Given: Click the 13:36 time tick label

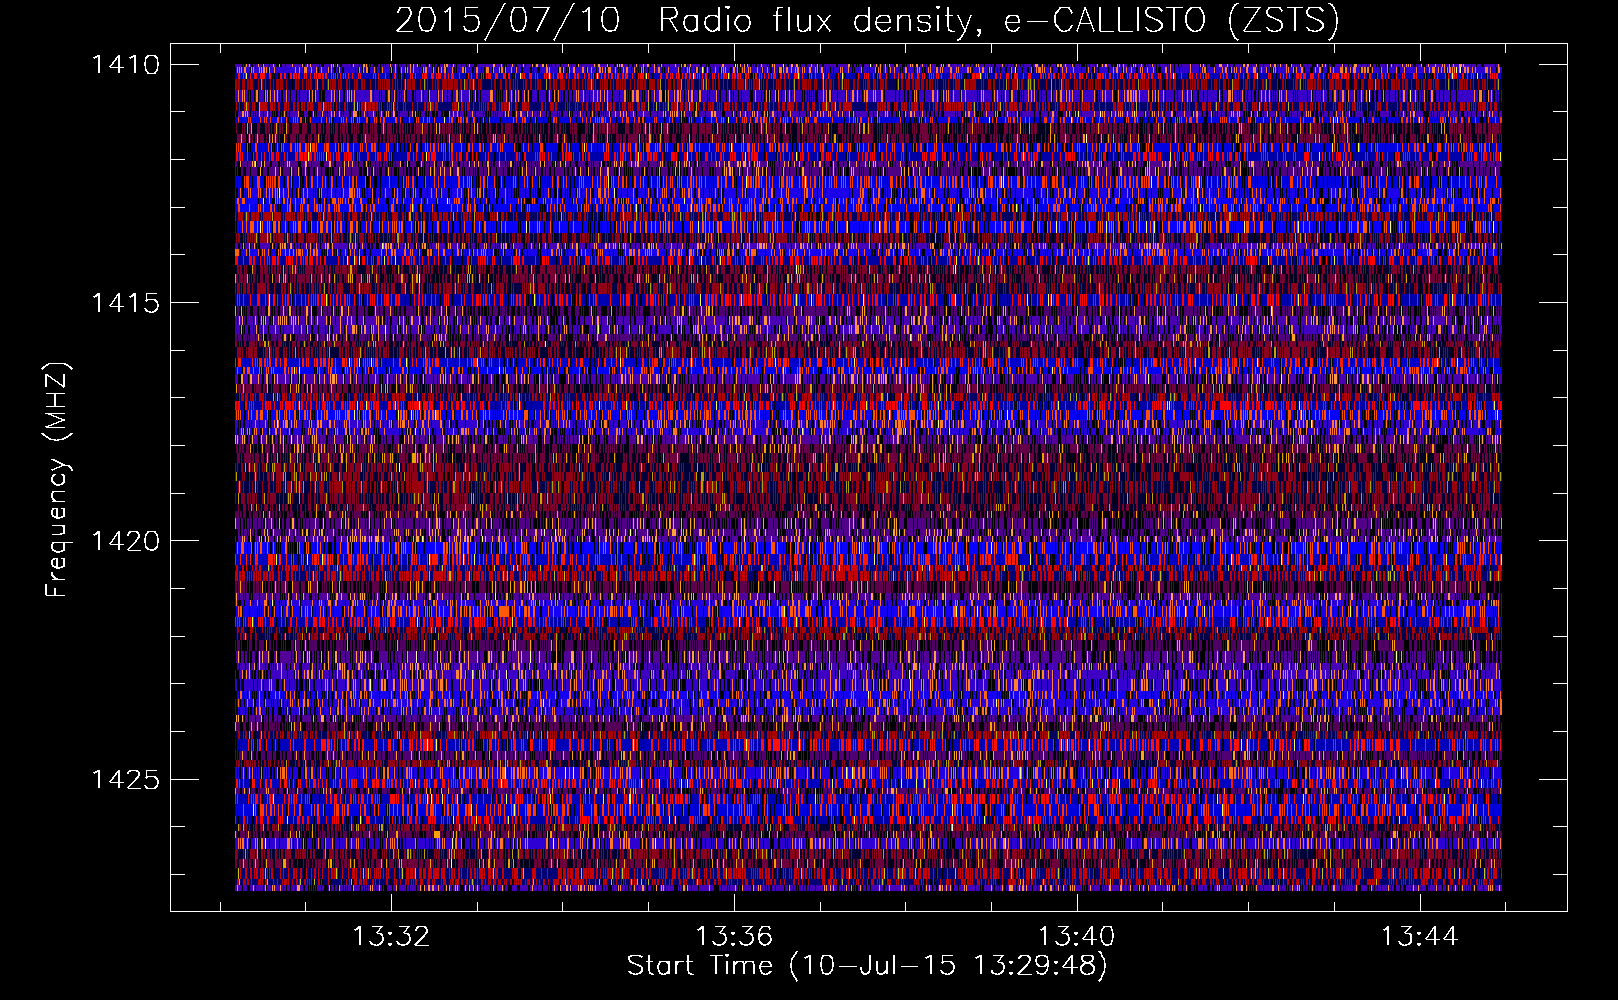Looking at the screenshot, I should tap(734, 937).
